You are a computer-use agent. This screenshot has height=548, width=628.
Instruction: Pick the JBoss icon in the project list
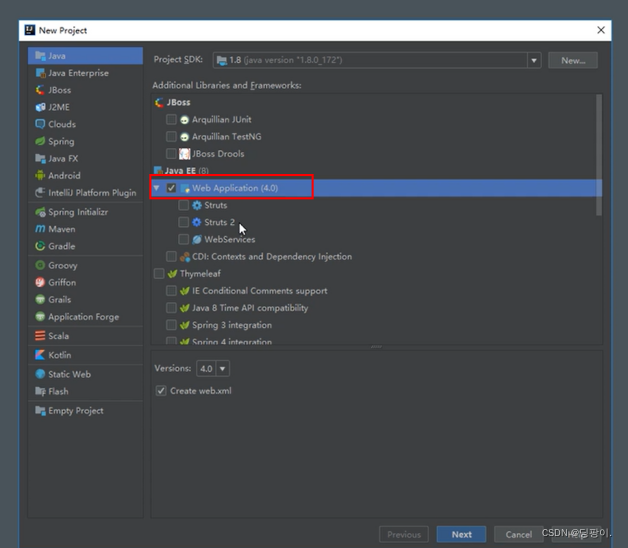pyautogui.click(x=40, y=90)
